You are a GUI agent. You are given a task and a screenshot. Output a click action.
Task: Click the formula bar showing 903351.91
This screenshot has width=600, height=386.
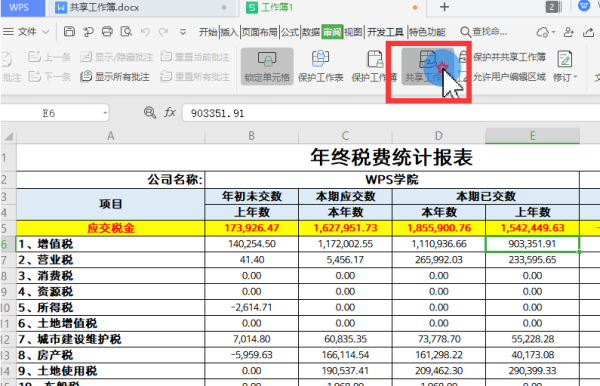pyautogui.click(x=391, y=113)
